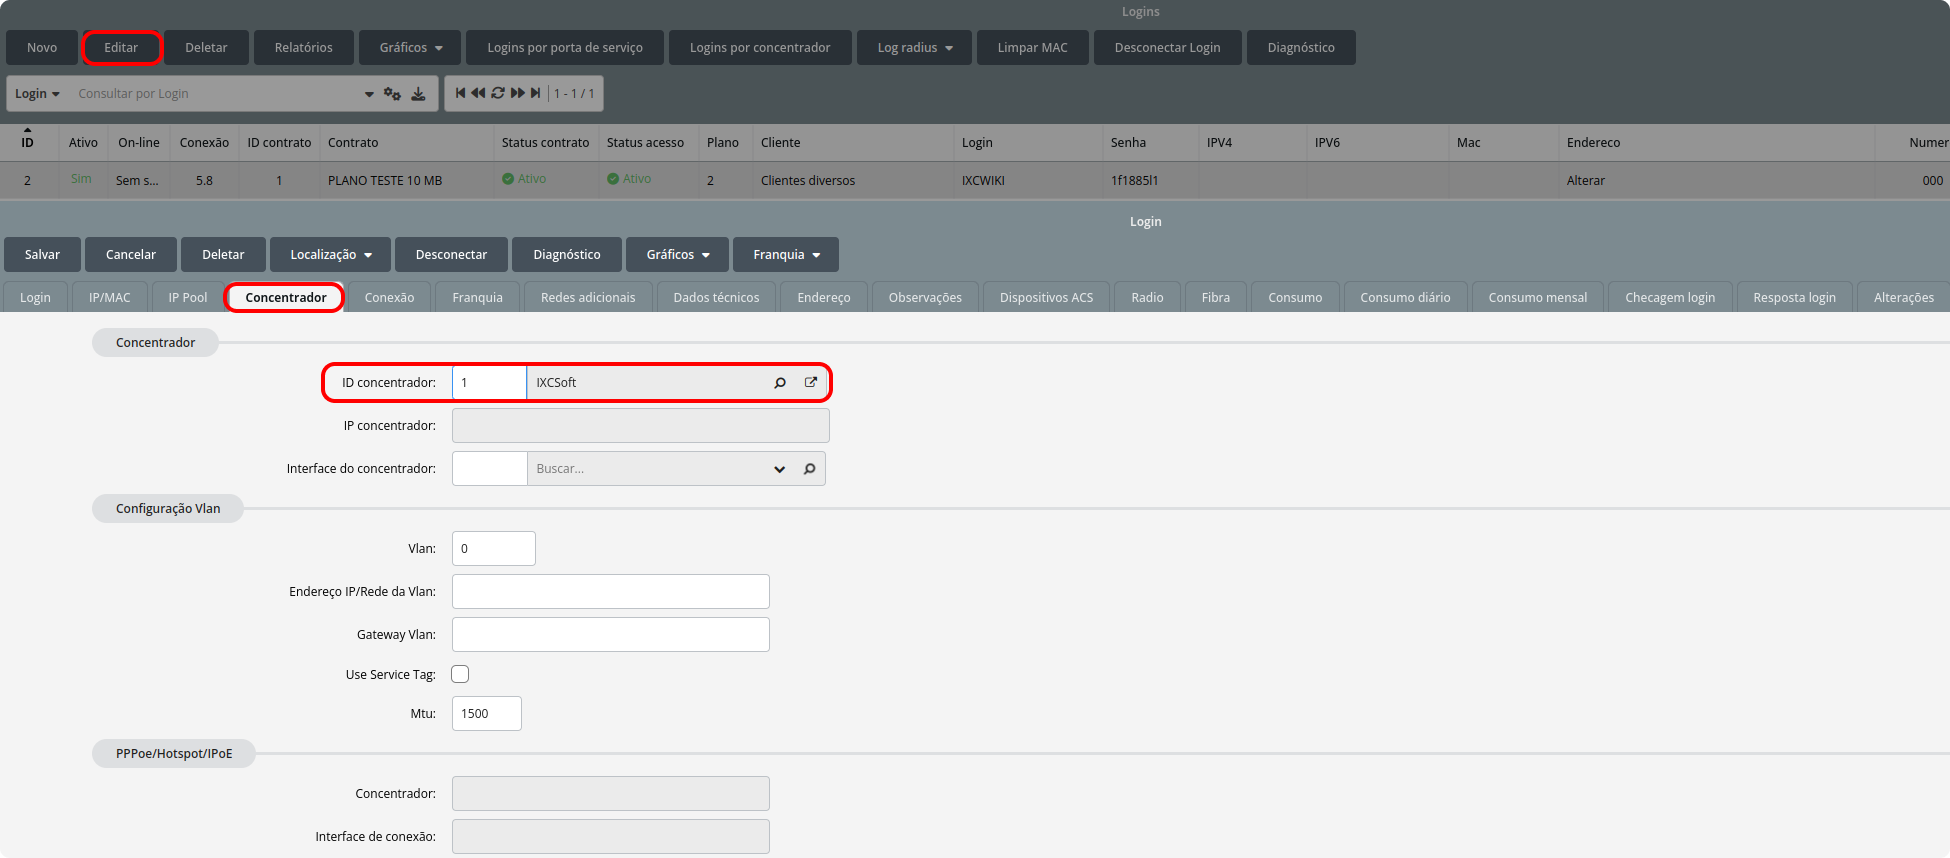Viewport: 1950px width, 858px height.
Task: Refresh the logins grid
Action: coord(498,93)
